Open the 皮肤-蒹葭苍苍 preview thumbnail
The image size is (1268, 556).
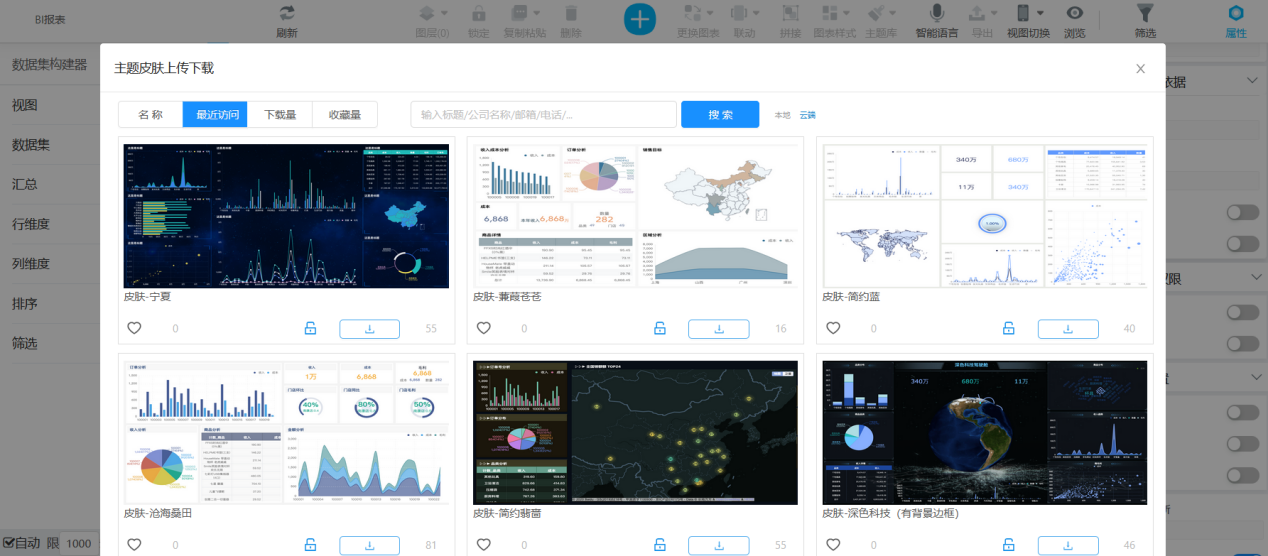636,216
